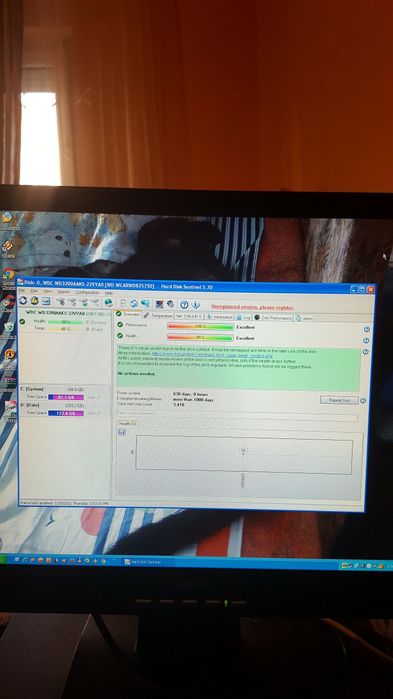Click the green status message box
The width and height of the screenshot is (393, 699).
click(x=238, y=369)
